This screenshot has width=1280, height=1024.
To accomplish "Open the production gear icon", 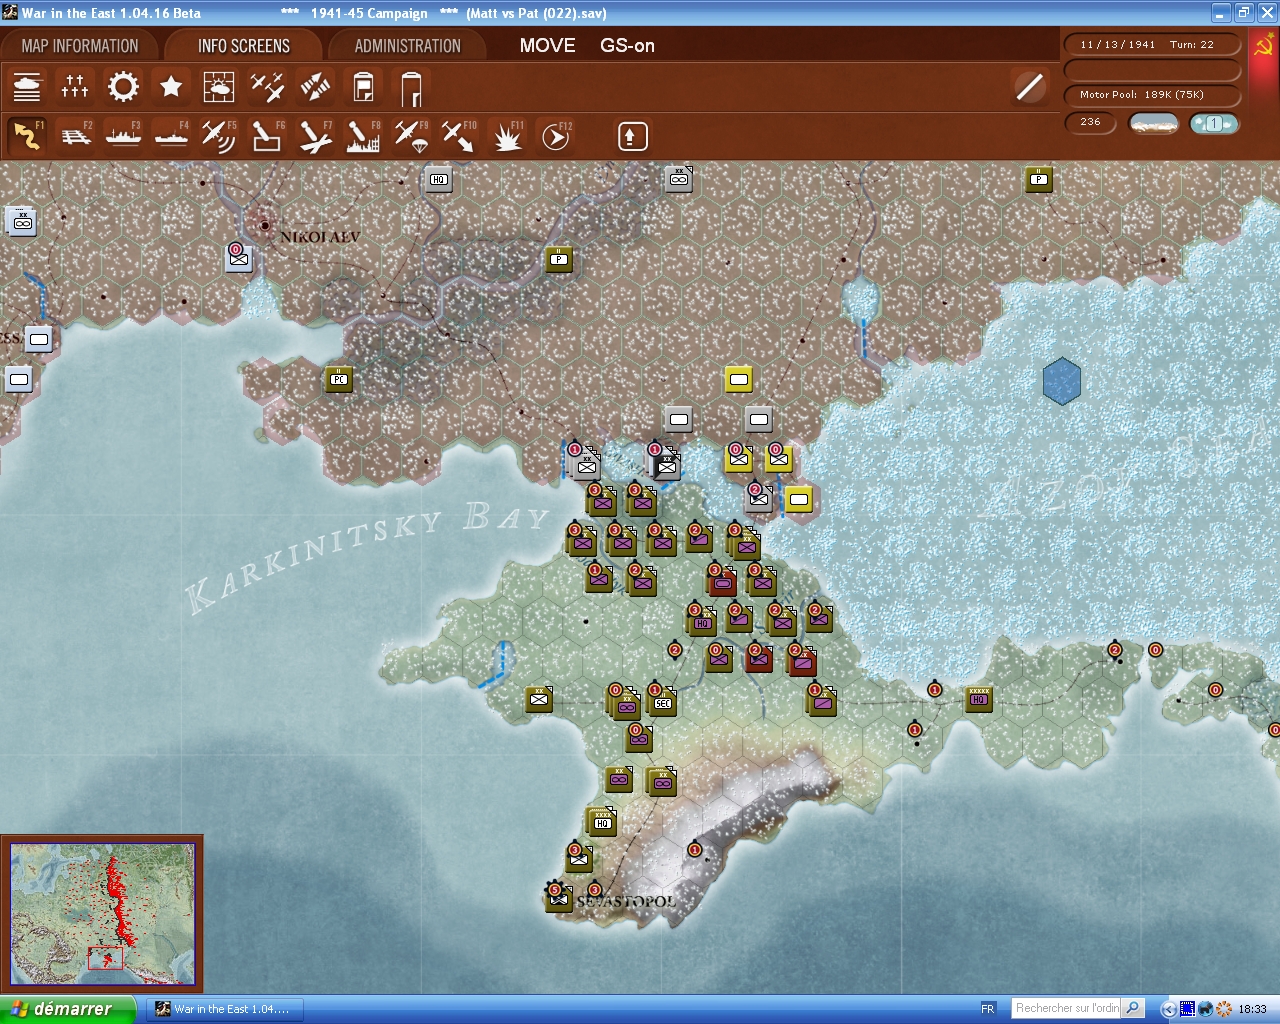I will [123, 87].
